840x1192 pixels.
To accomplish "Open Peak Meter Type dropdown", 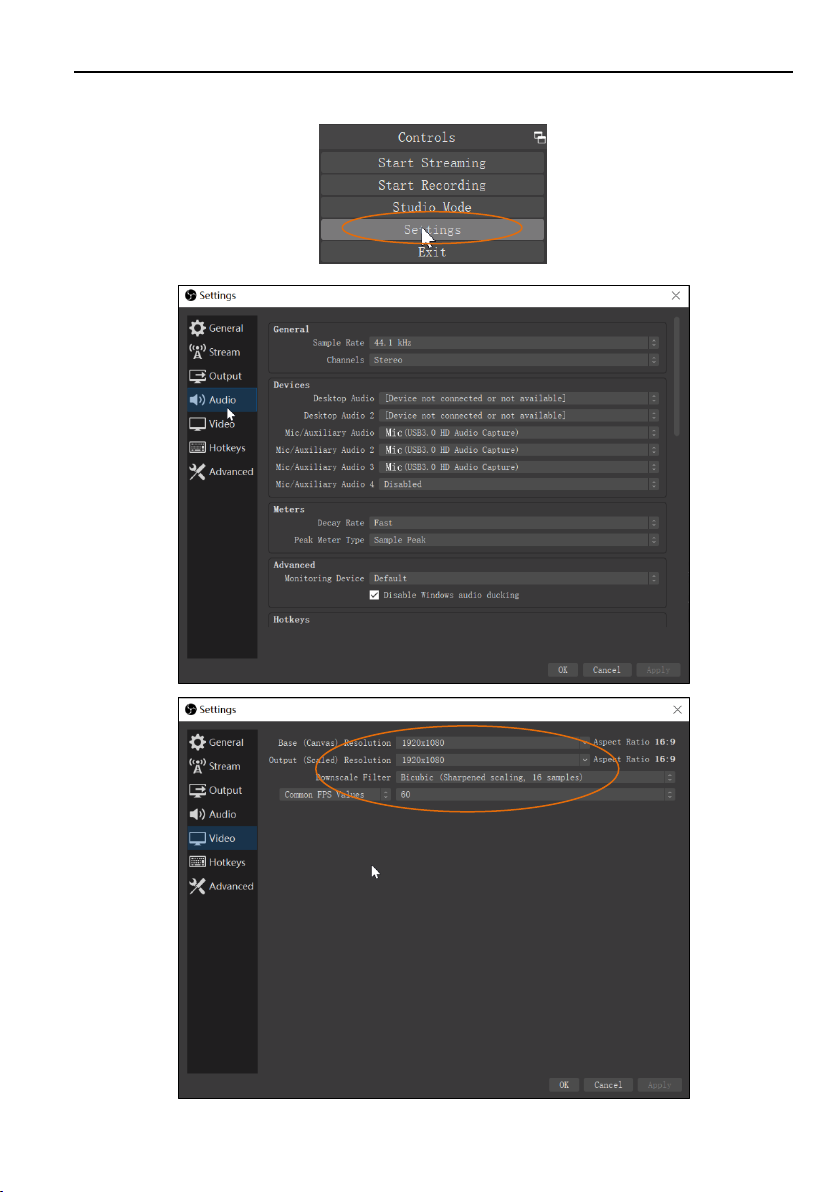I will 514,541.
